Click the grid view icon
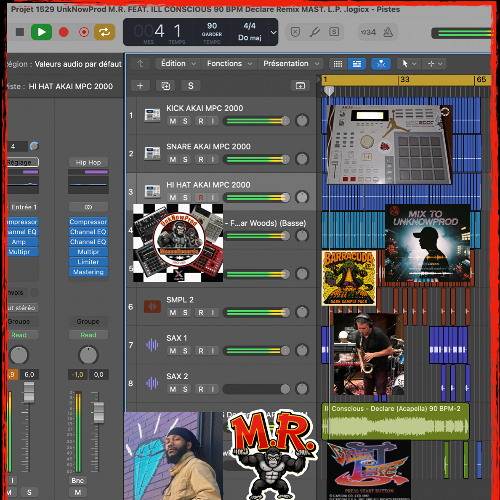 (x=338, y=64)
